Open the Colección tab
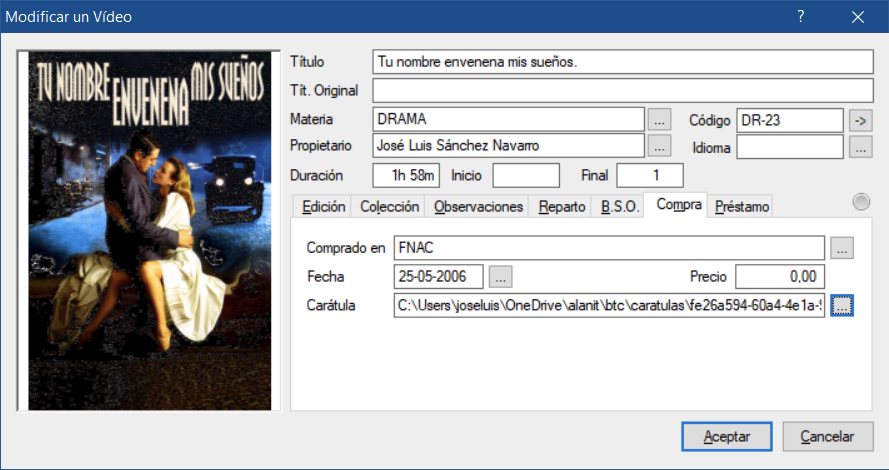889x470 pixels. 389,207
